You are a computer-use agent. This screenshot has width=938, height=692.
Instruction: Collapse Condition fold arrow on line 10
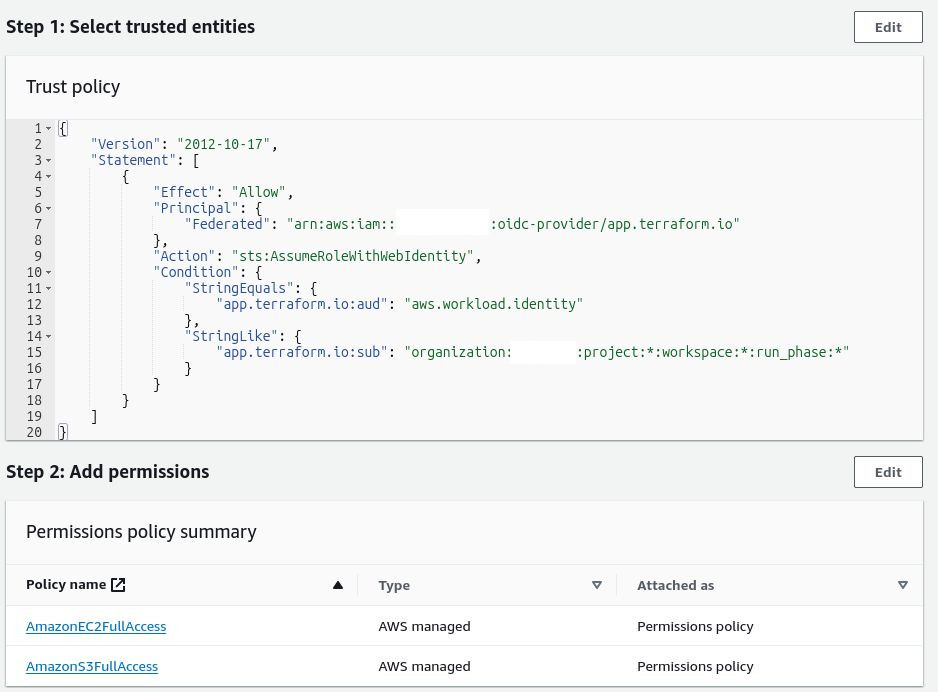pos(48,272)
